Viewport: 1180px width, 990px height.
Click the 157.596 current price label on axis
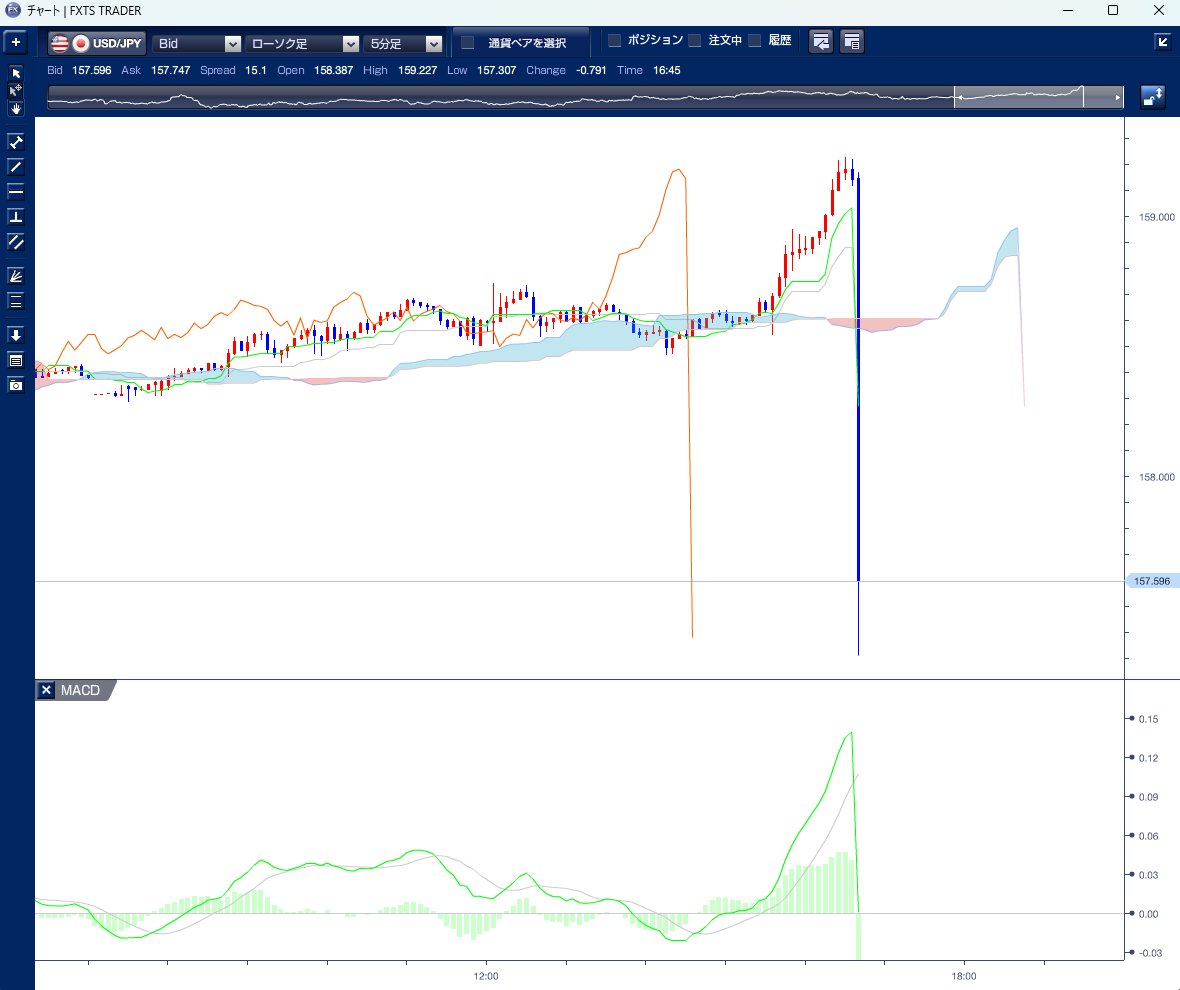1151,582
